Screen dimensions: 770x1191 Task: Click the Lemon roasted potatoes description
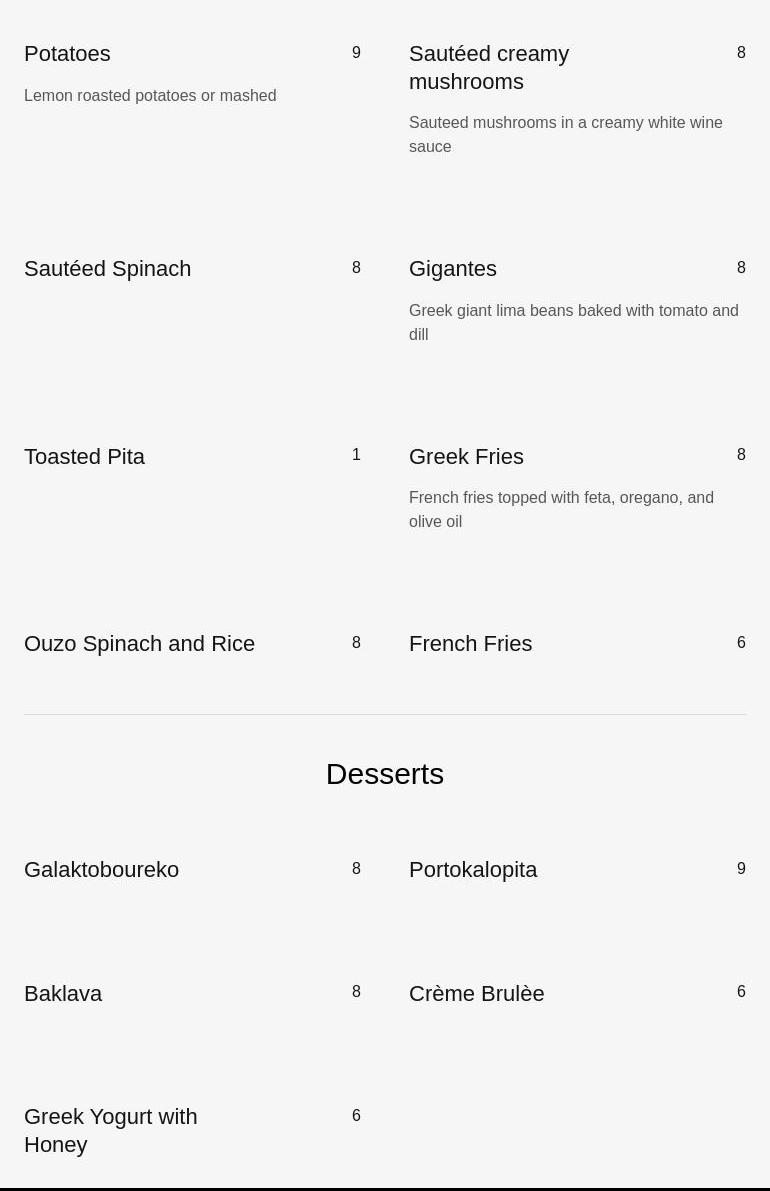150,96
